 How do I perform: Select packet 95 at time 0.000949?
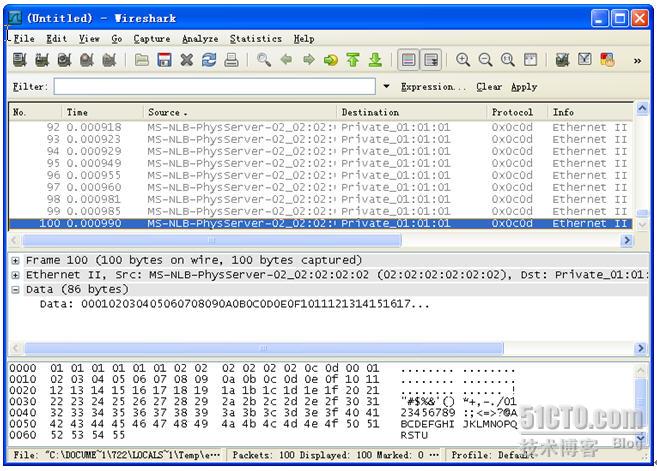coord(321,163)
